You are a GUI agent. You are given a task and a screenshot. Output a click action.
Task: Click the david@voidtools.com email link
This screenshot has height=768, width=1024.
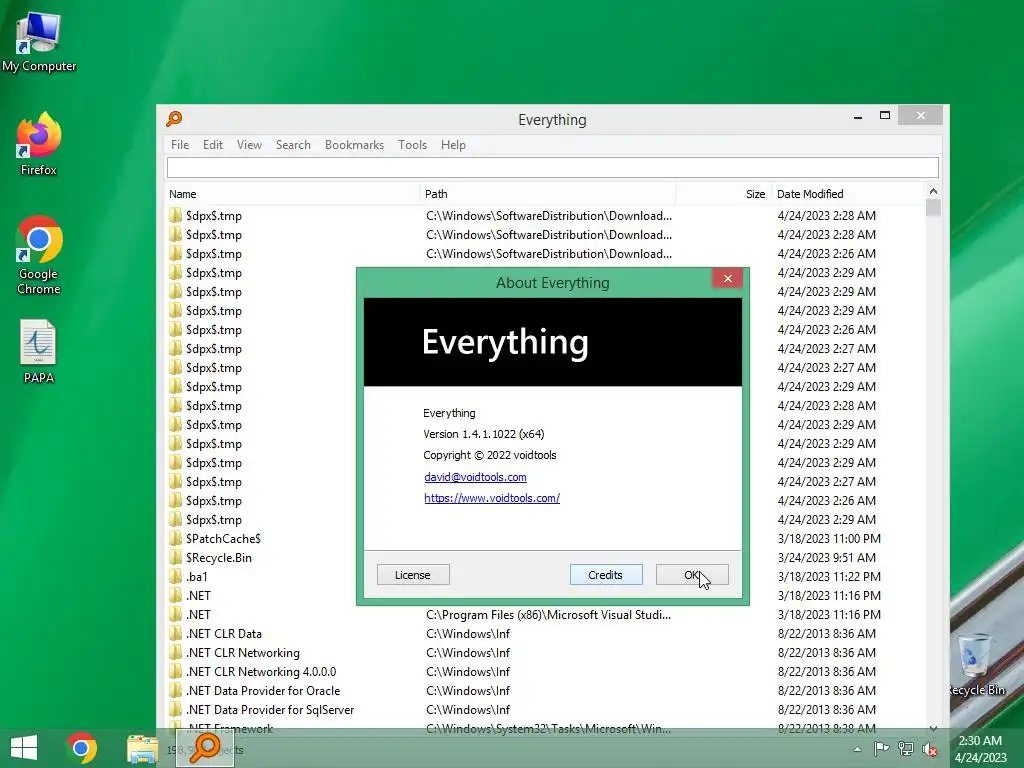[x=475, y=477]
